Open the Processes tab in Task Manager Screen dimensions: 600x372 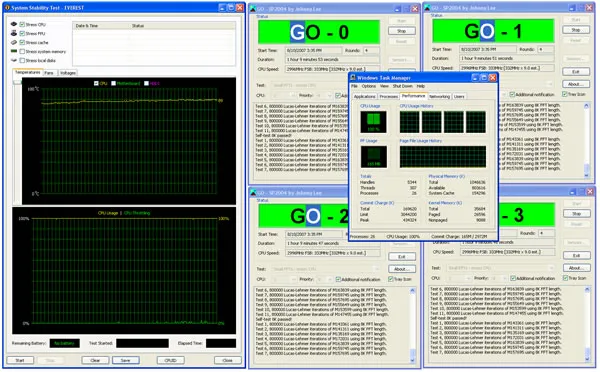pyautogui.click(x=388, y=96)
